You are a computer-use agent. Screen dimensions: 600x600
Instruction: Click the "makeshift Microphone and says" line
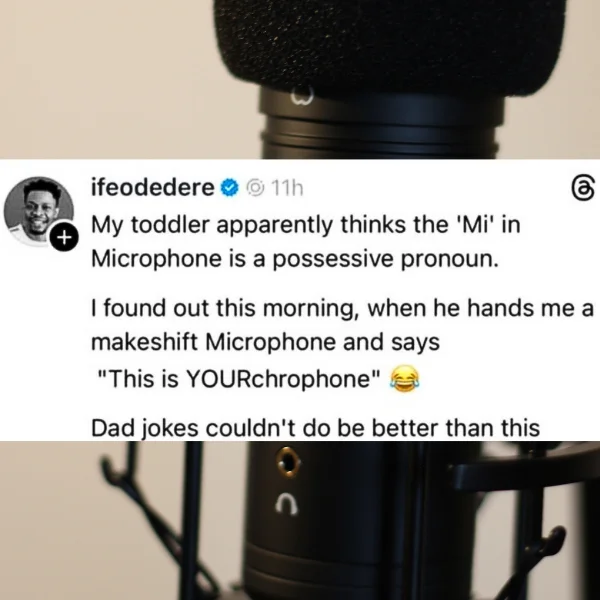[x=265, y=342]
